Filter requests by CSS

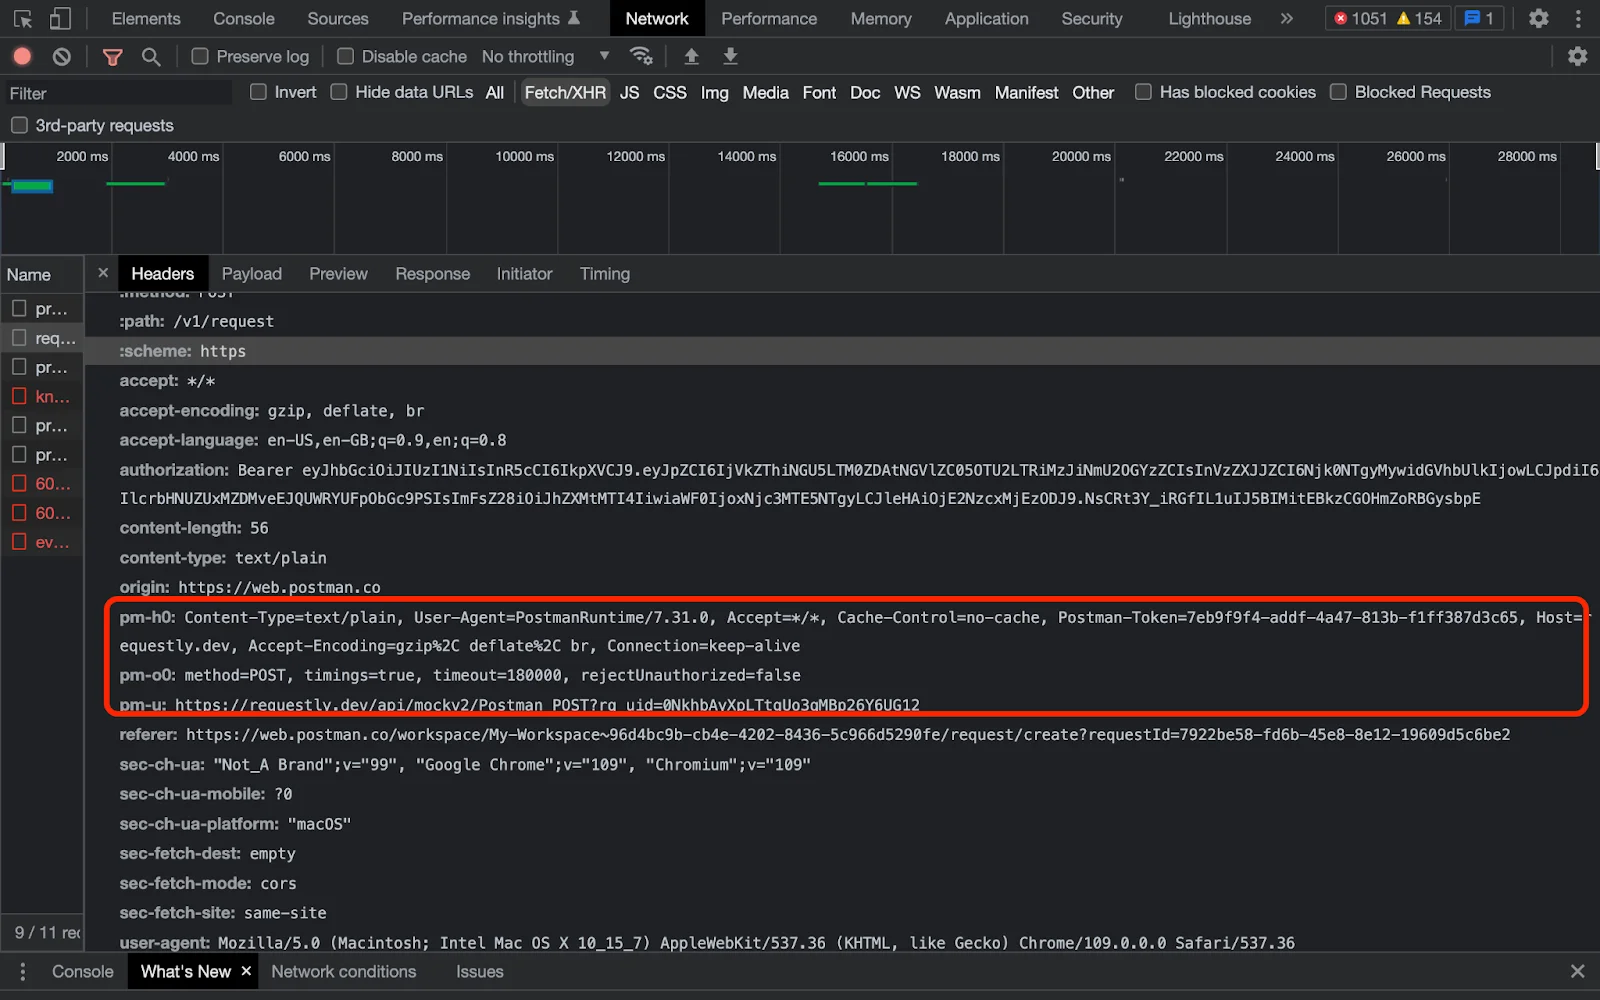pos(670,93)
